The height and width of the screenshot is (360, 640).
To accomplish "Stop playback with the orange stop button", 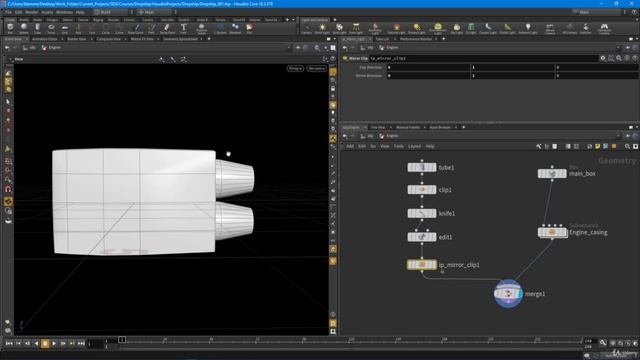I will (x=45, y=344).
